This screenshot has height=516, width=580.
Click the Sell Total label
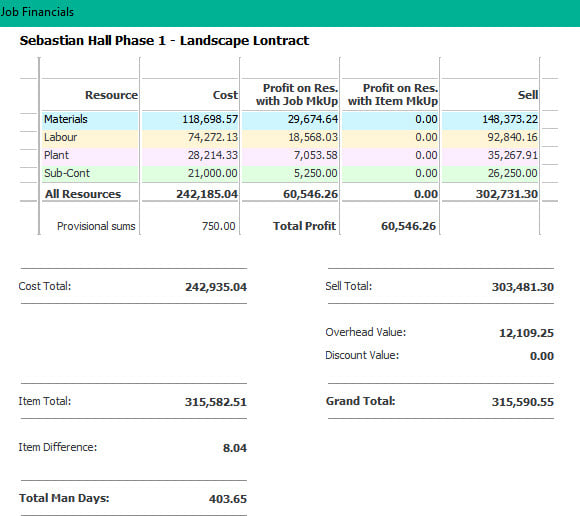click(348, 286)
